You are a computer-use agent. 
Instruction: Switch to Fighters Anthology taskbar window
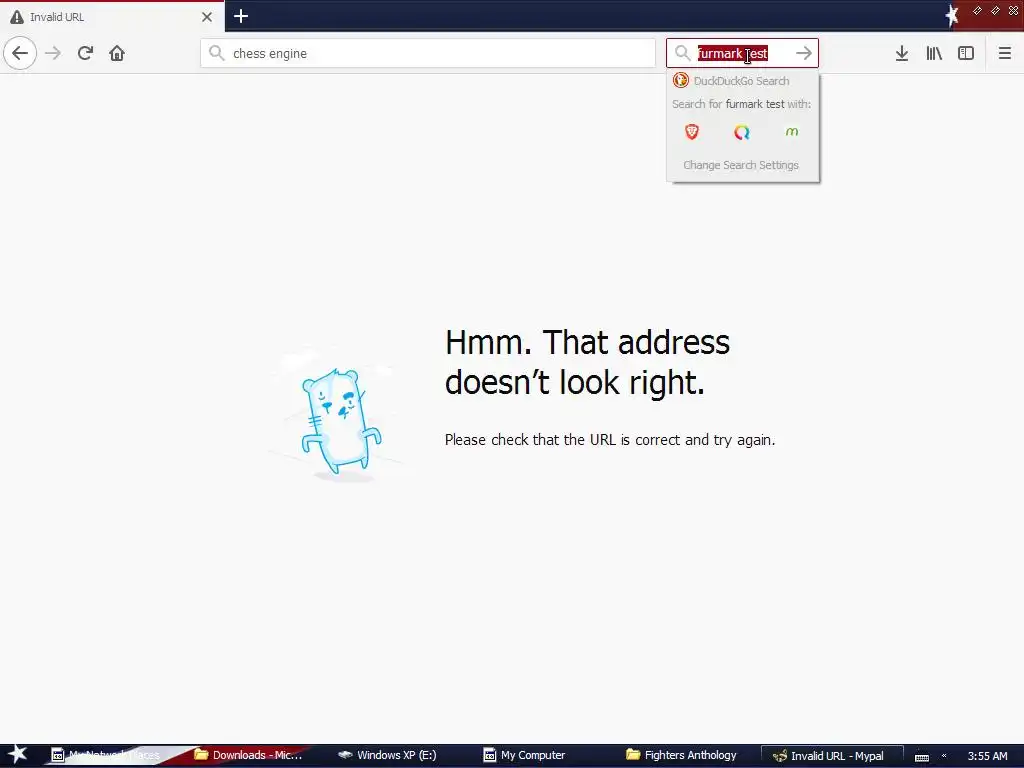(x=682, y=755)
